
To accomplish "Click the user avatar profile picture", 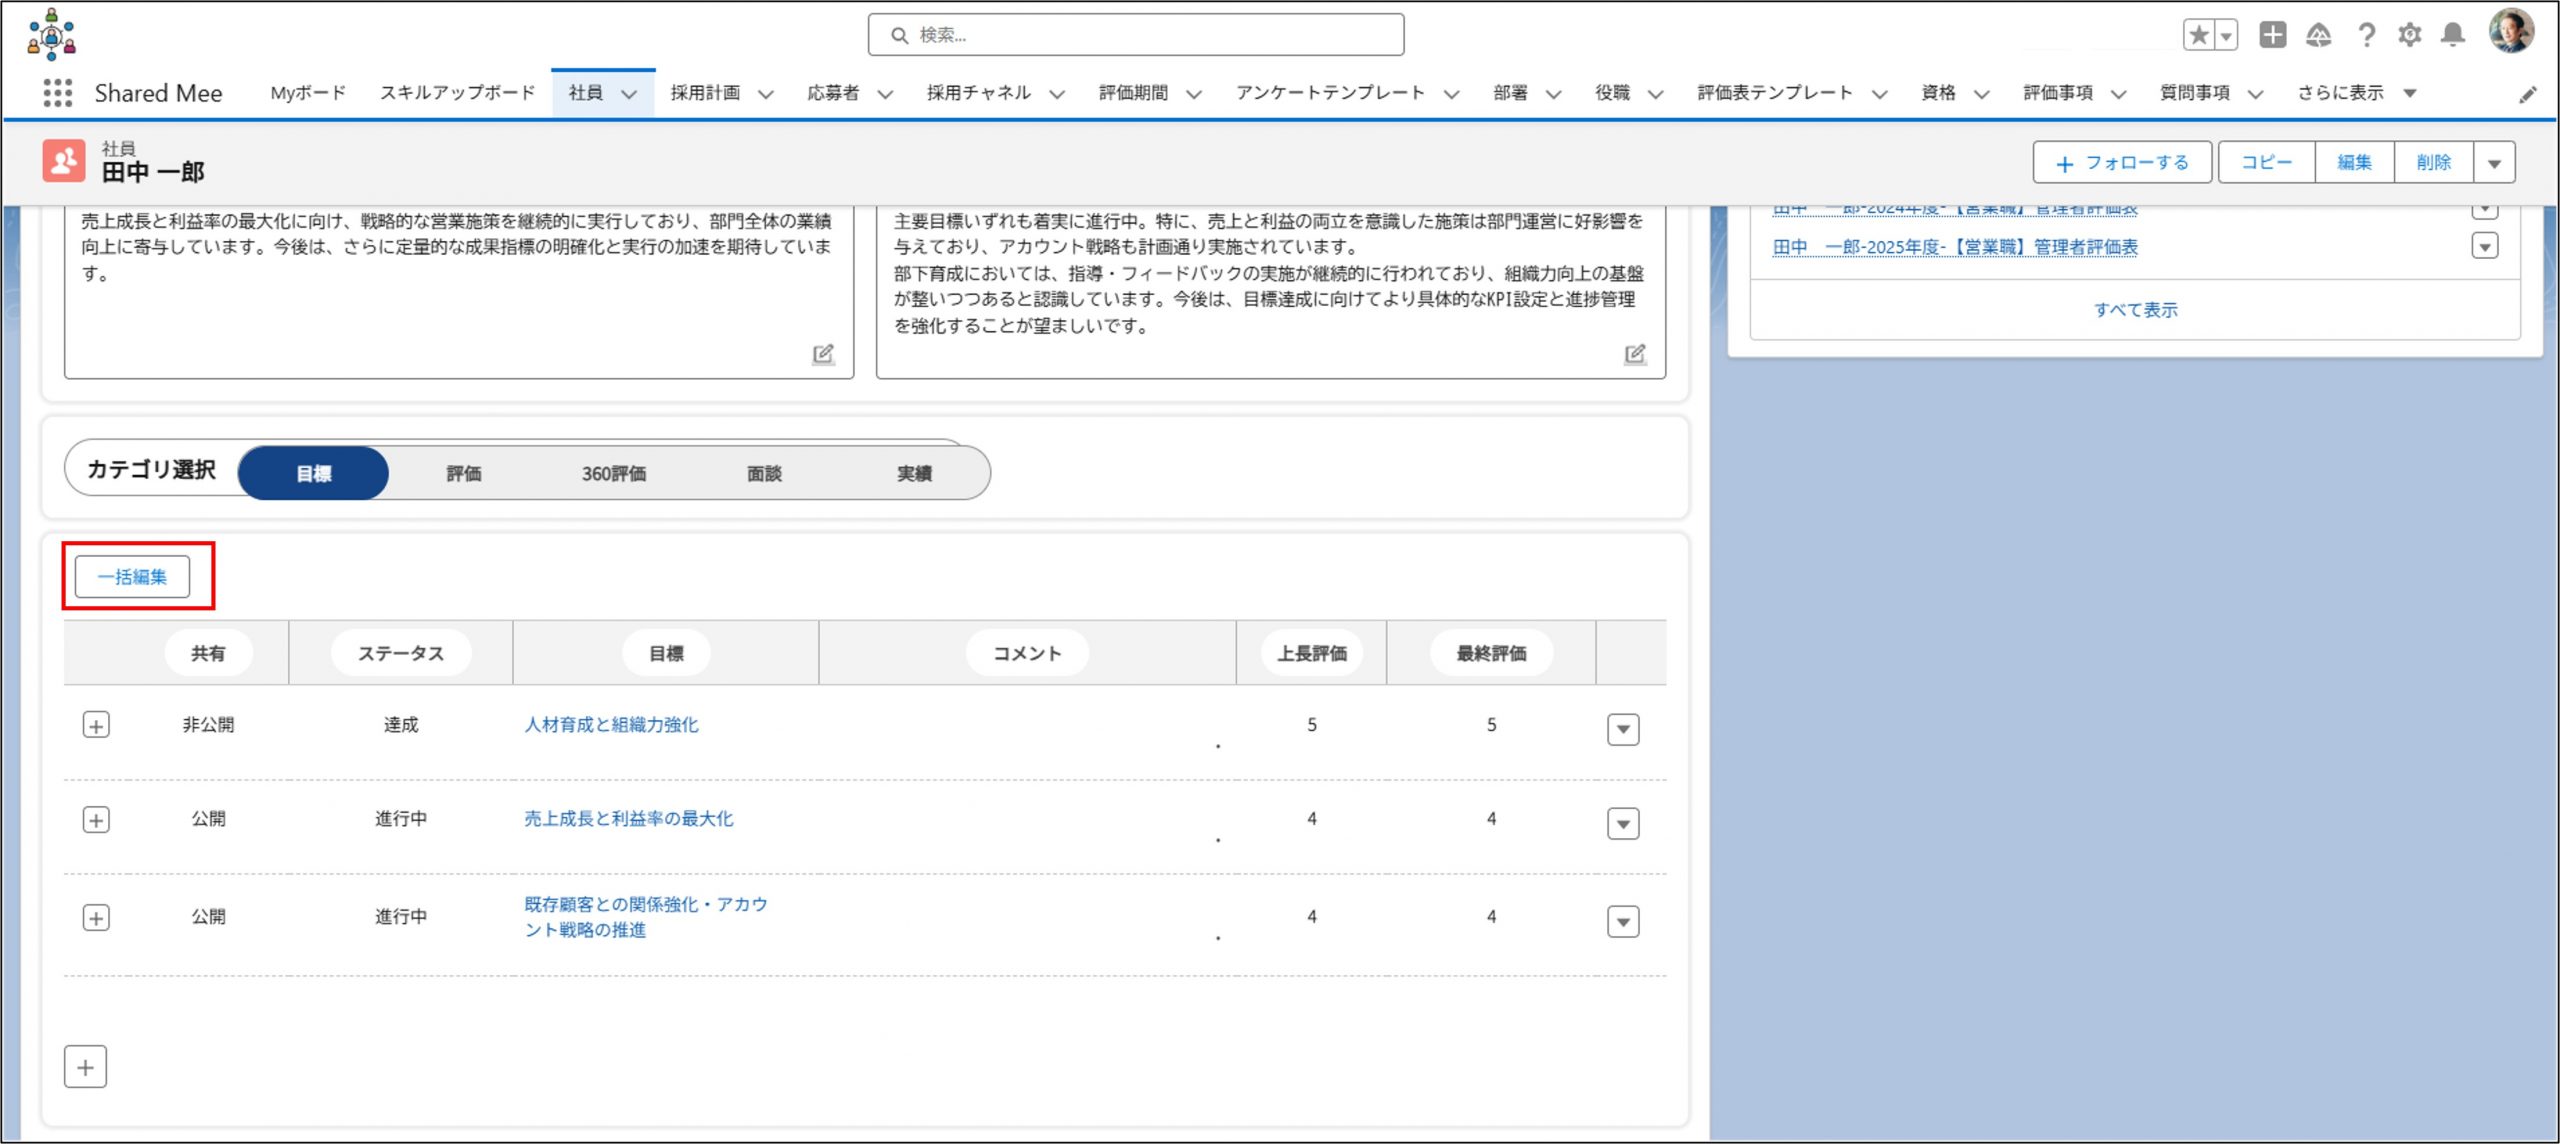I will point(2511,31).
